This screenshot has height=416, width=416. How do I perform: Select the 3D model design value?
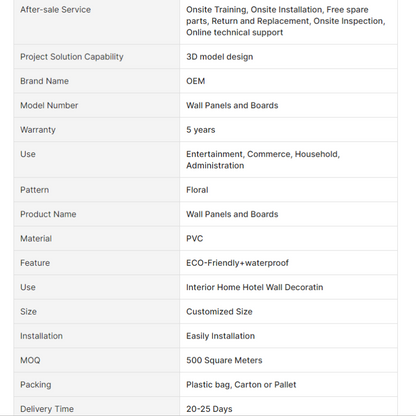[219, 57]
